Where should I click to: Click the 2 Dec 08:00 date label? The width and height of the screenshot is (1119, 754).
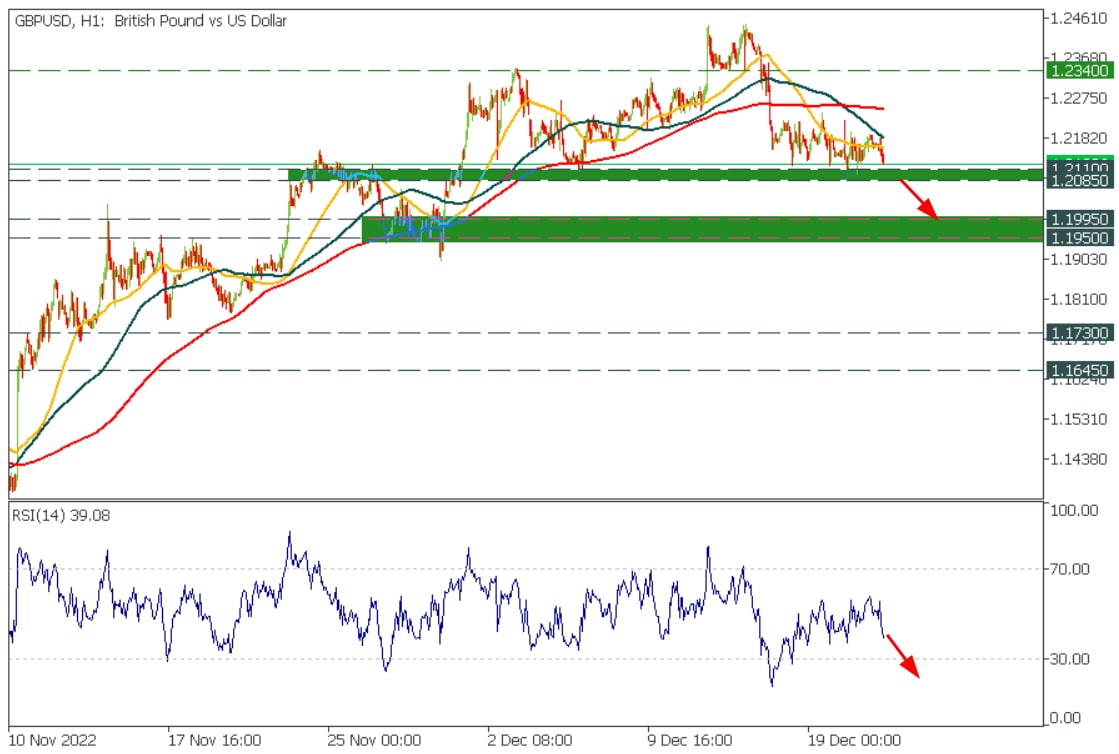click(x=530, y=740)
